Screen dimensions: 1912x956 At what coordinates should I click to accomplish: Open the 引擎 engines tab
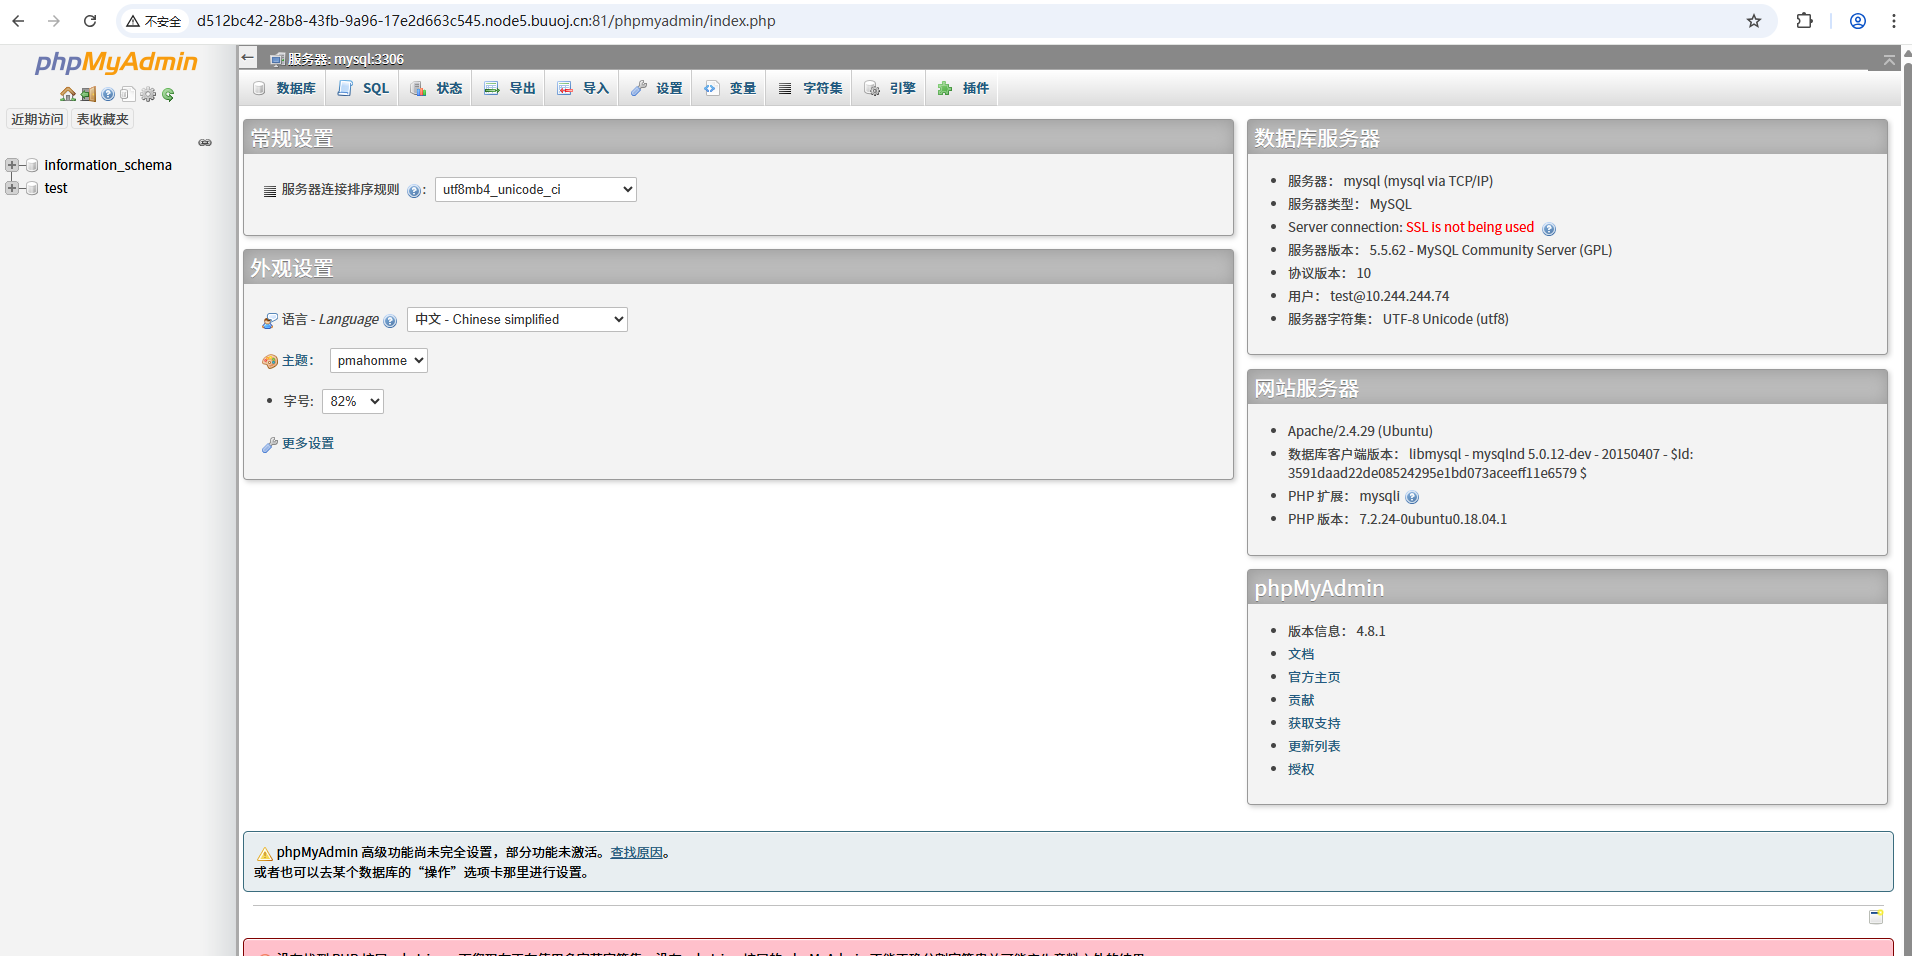[x=890, y=88]
